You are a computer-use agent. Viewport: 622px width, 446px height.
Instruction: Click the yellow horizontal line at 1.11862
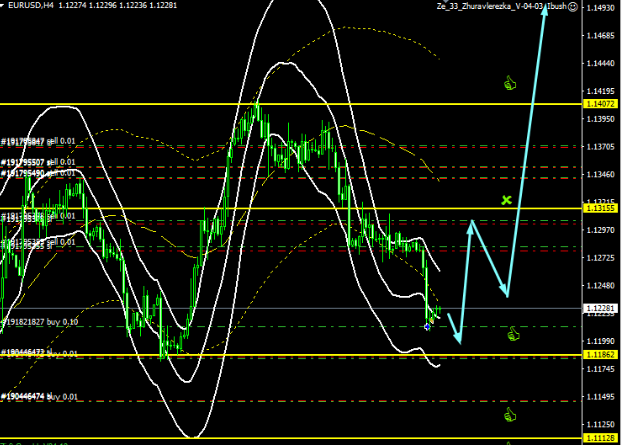(300, 356)
